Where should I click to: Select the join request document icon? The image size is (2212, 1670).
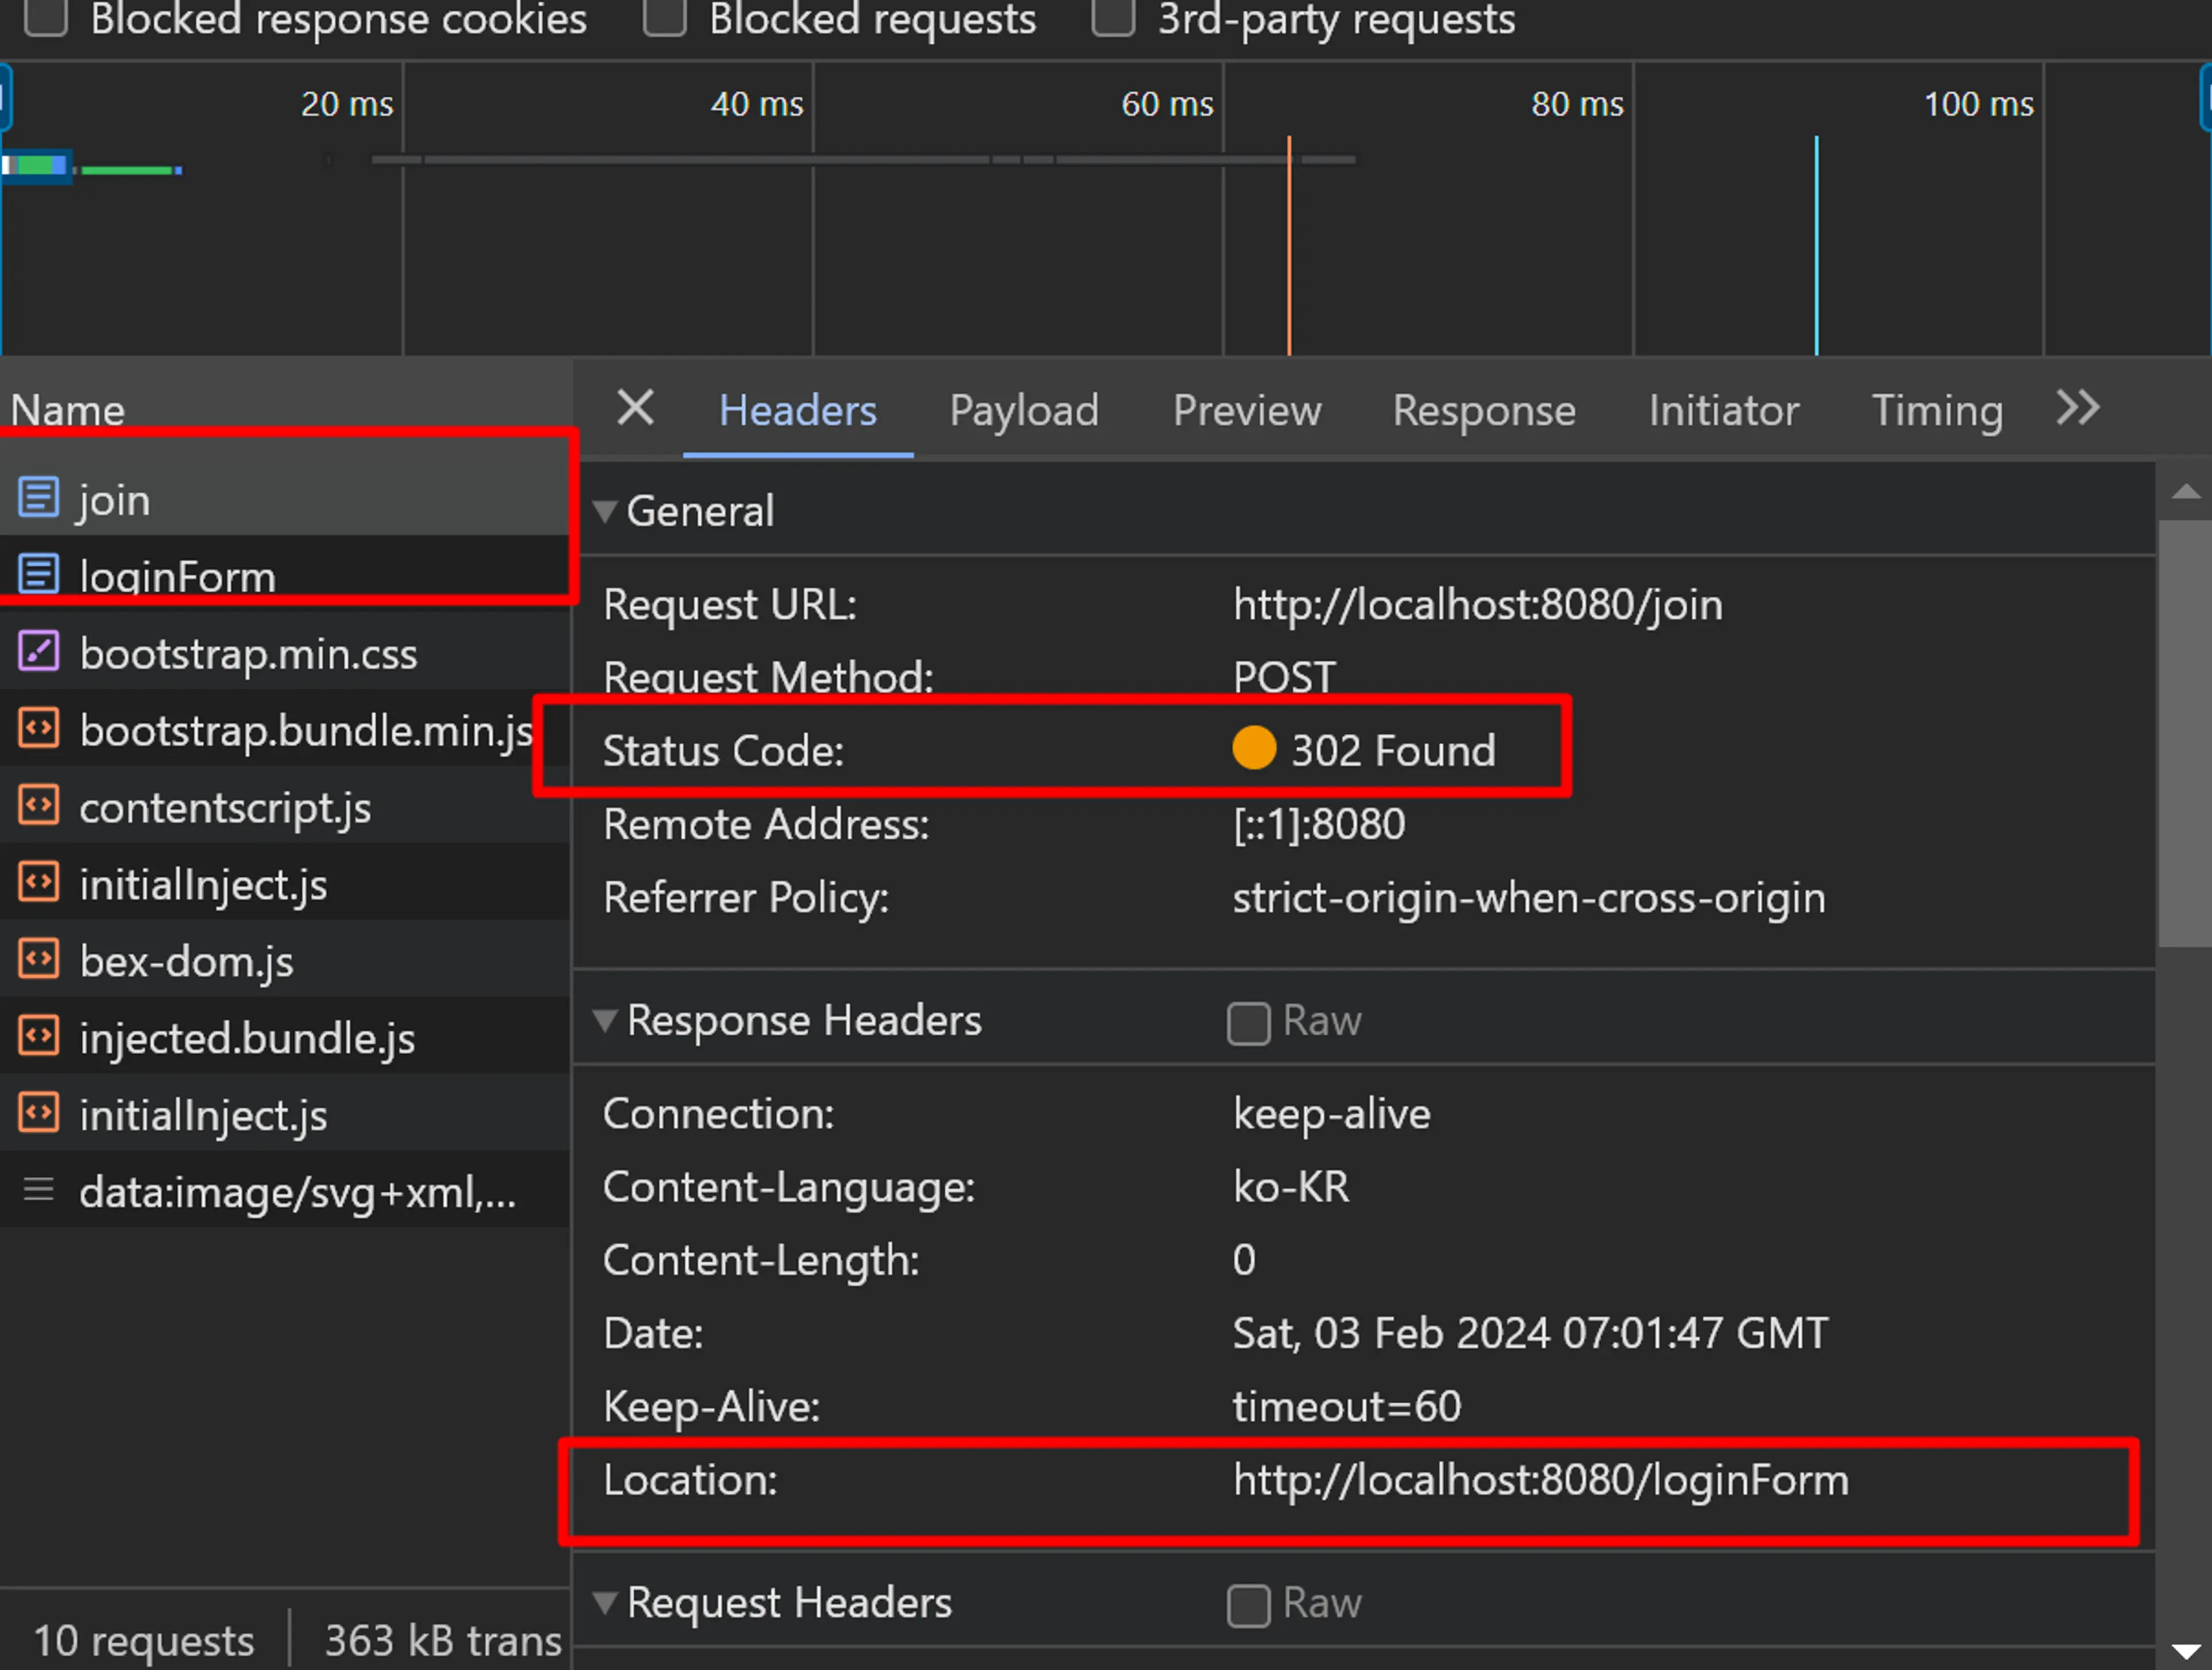[x=39, y=497]
